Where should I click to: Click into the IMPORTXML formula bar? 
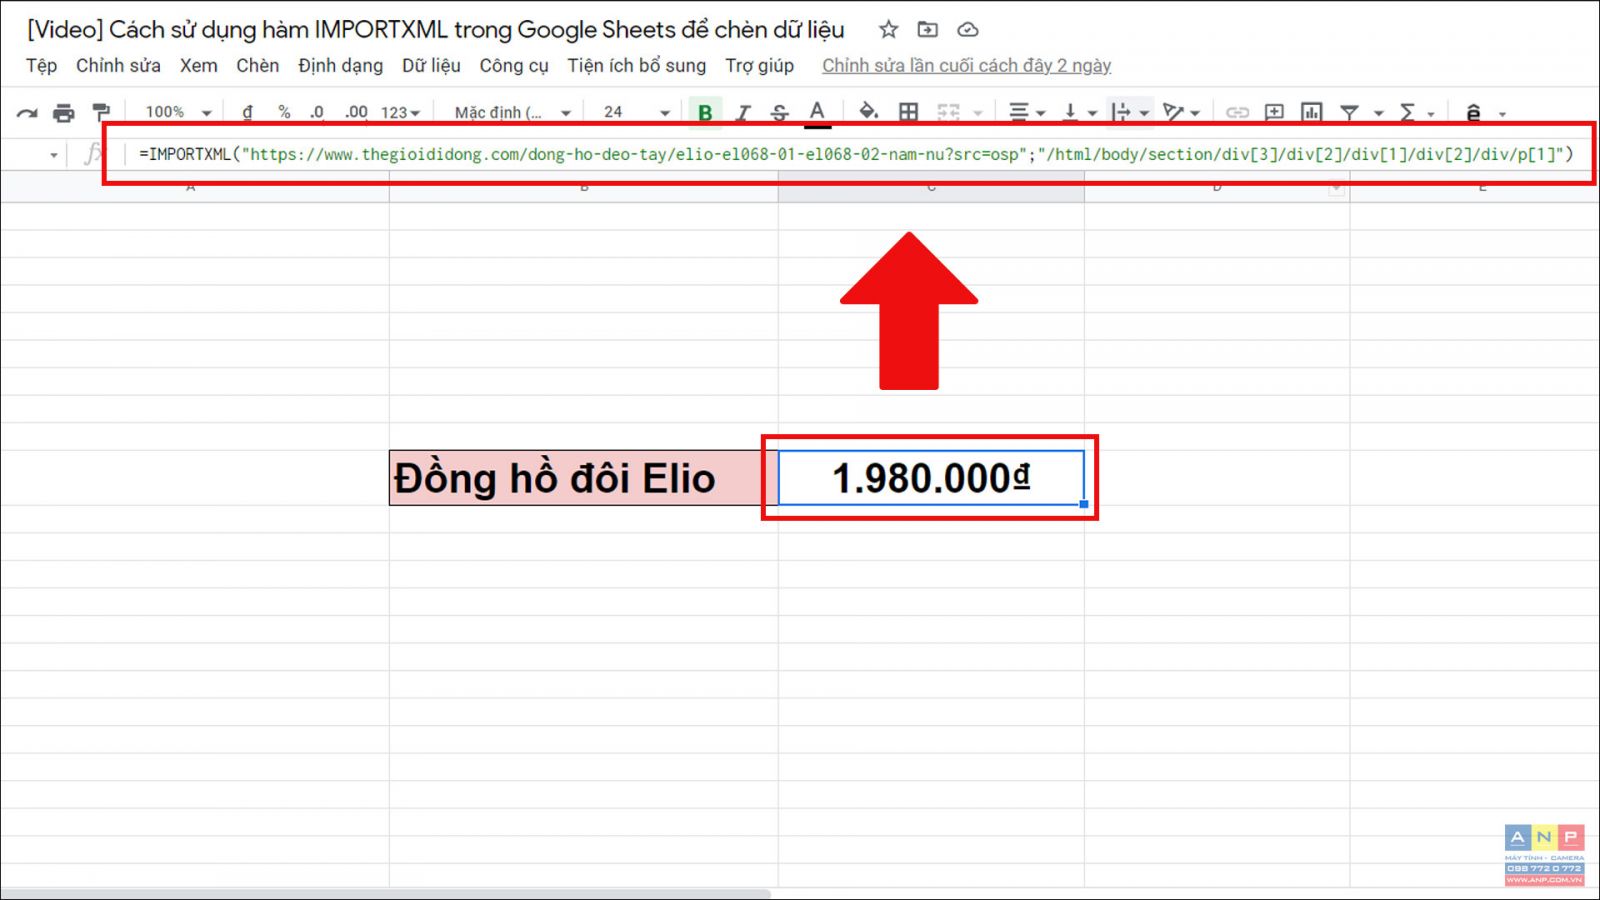click(x=856, y=154)
